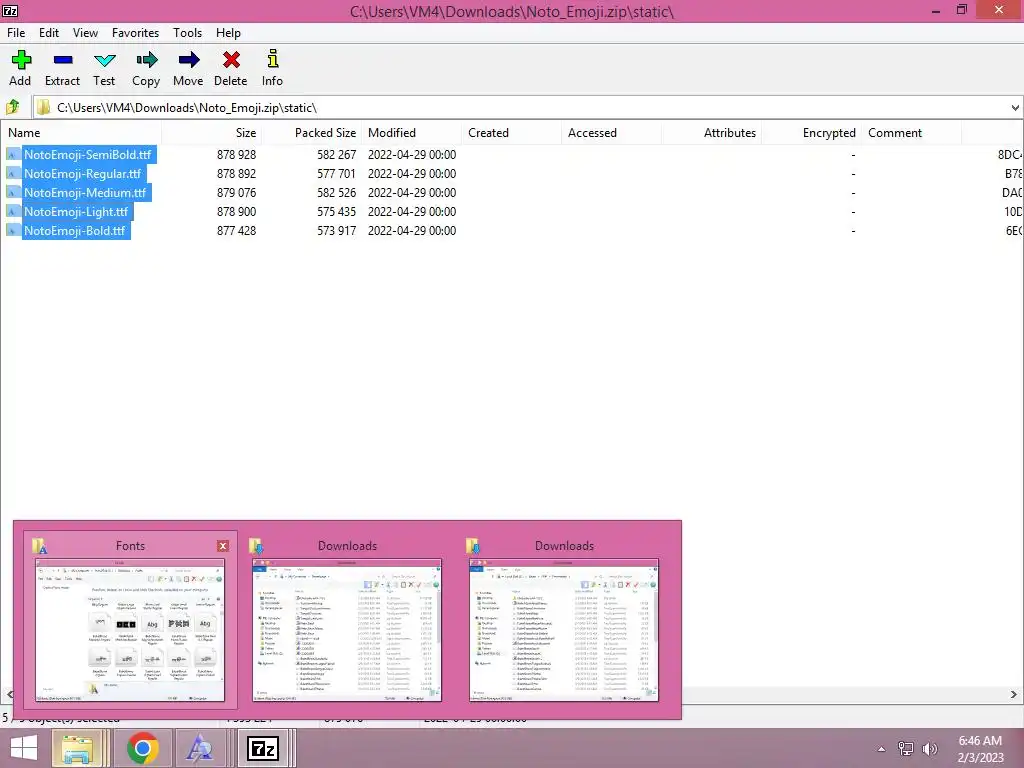Sort by the Attributes column header

click(711, 133)
